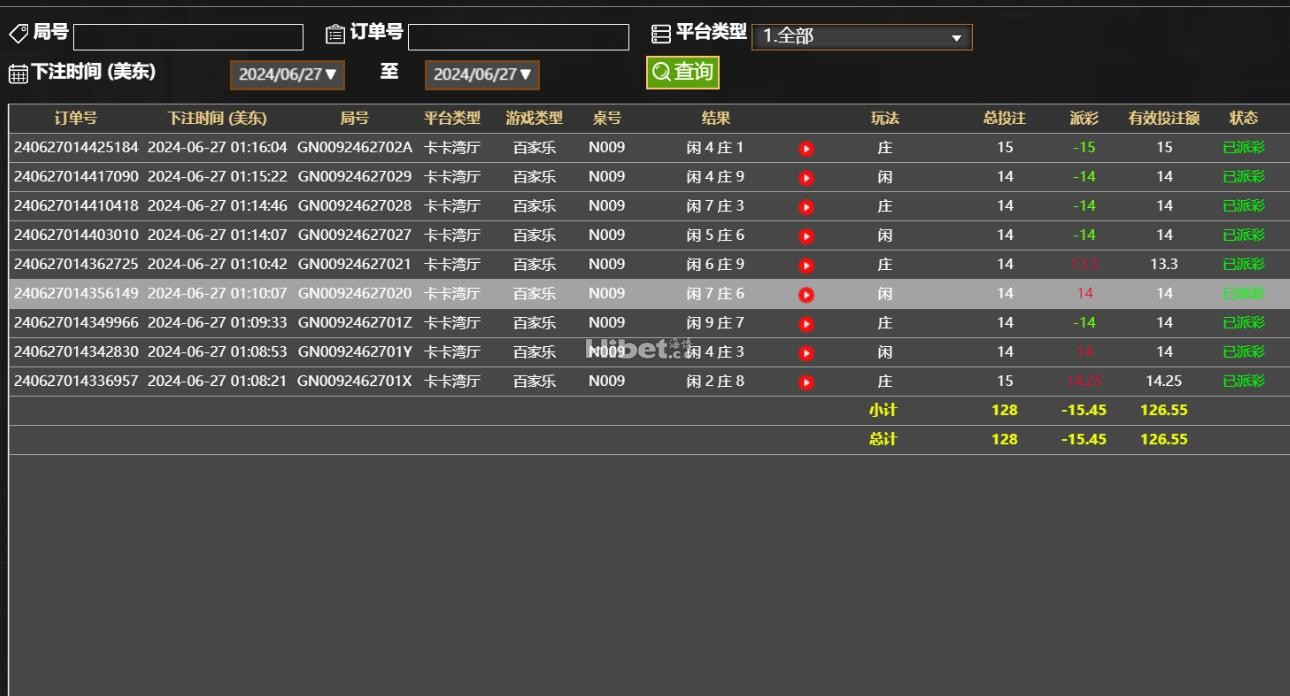1290x696 pixels.
Task: Focus the 局号 input field
Action: (x=188, y=37)
